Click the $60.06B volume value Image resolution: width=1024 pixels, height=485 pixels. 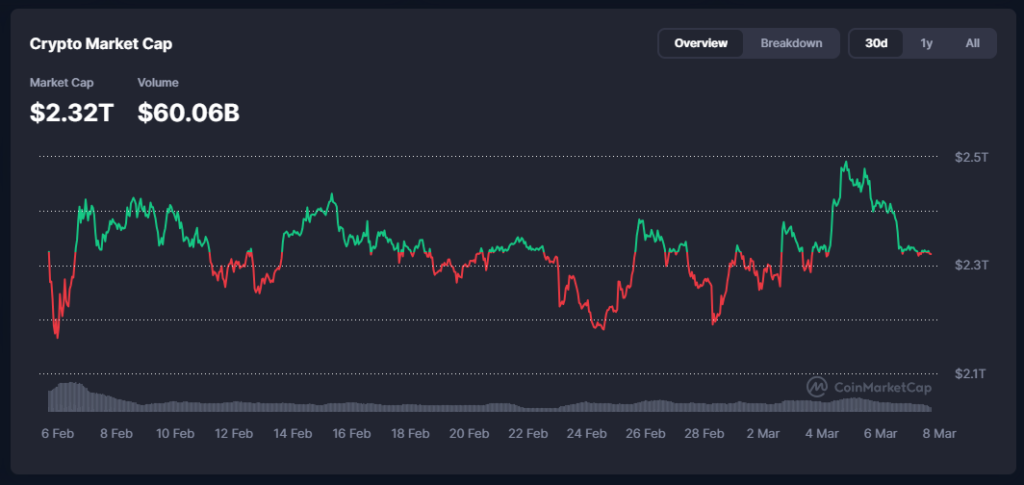coord(188,113)
